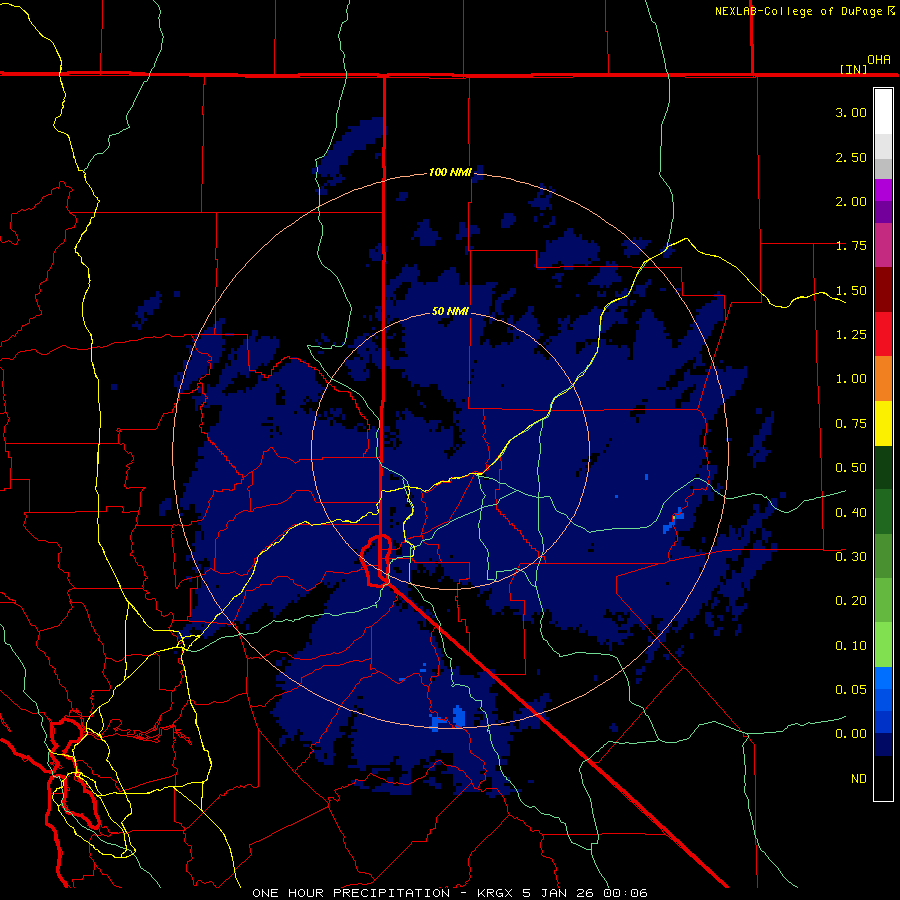Pick the light blue legend swatch beside 0.05
The width and height of the screenshot is (900, 900).
tap(883, 678)
